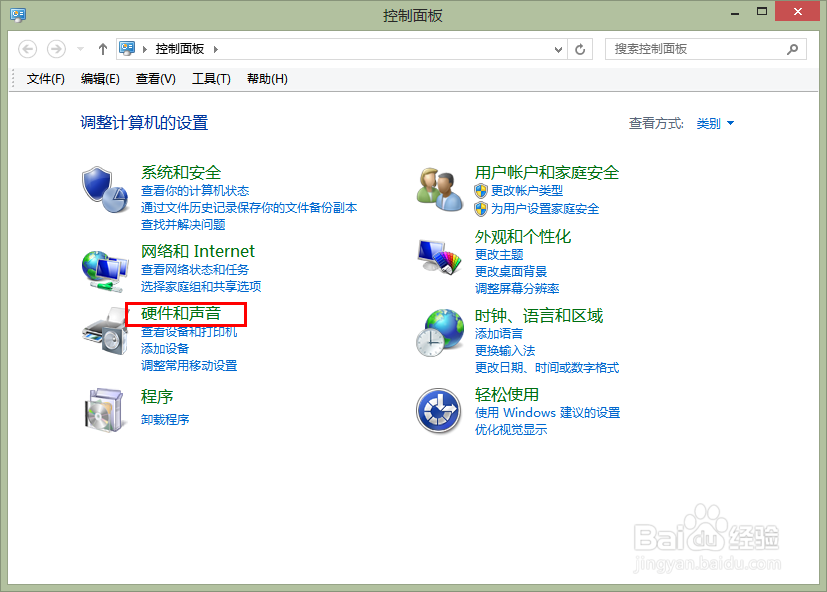Click the Forward navigation arrow
Screen dimensions: 827x592
(56, 49)
